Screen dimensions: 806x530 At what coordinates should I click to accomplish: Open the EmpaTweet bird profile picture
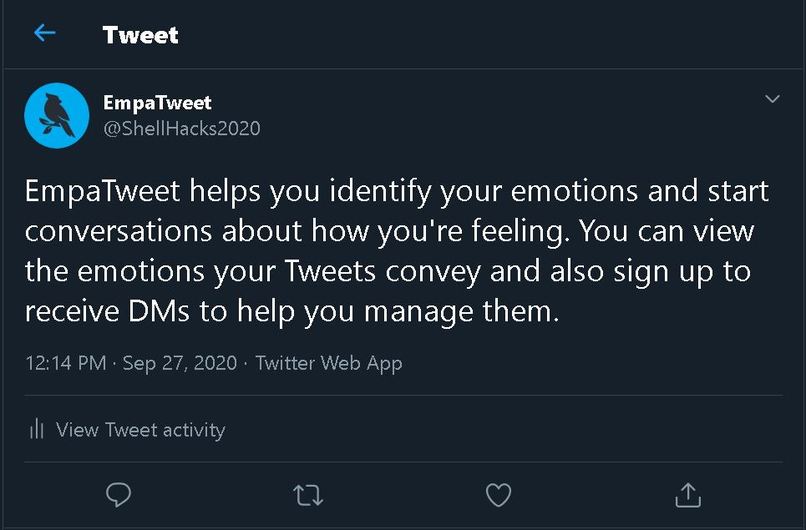point(57,116)
